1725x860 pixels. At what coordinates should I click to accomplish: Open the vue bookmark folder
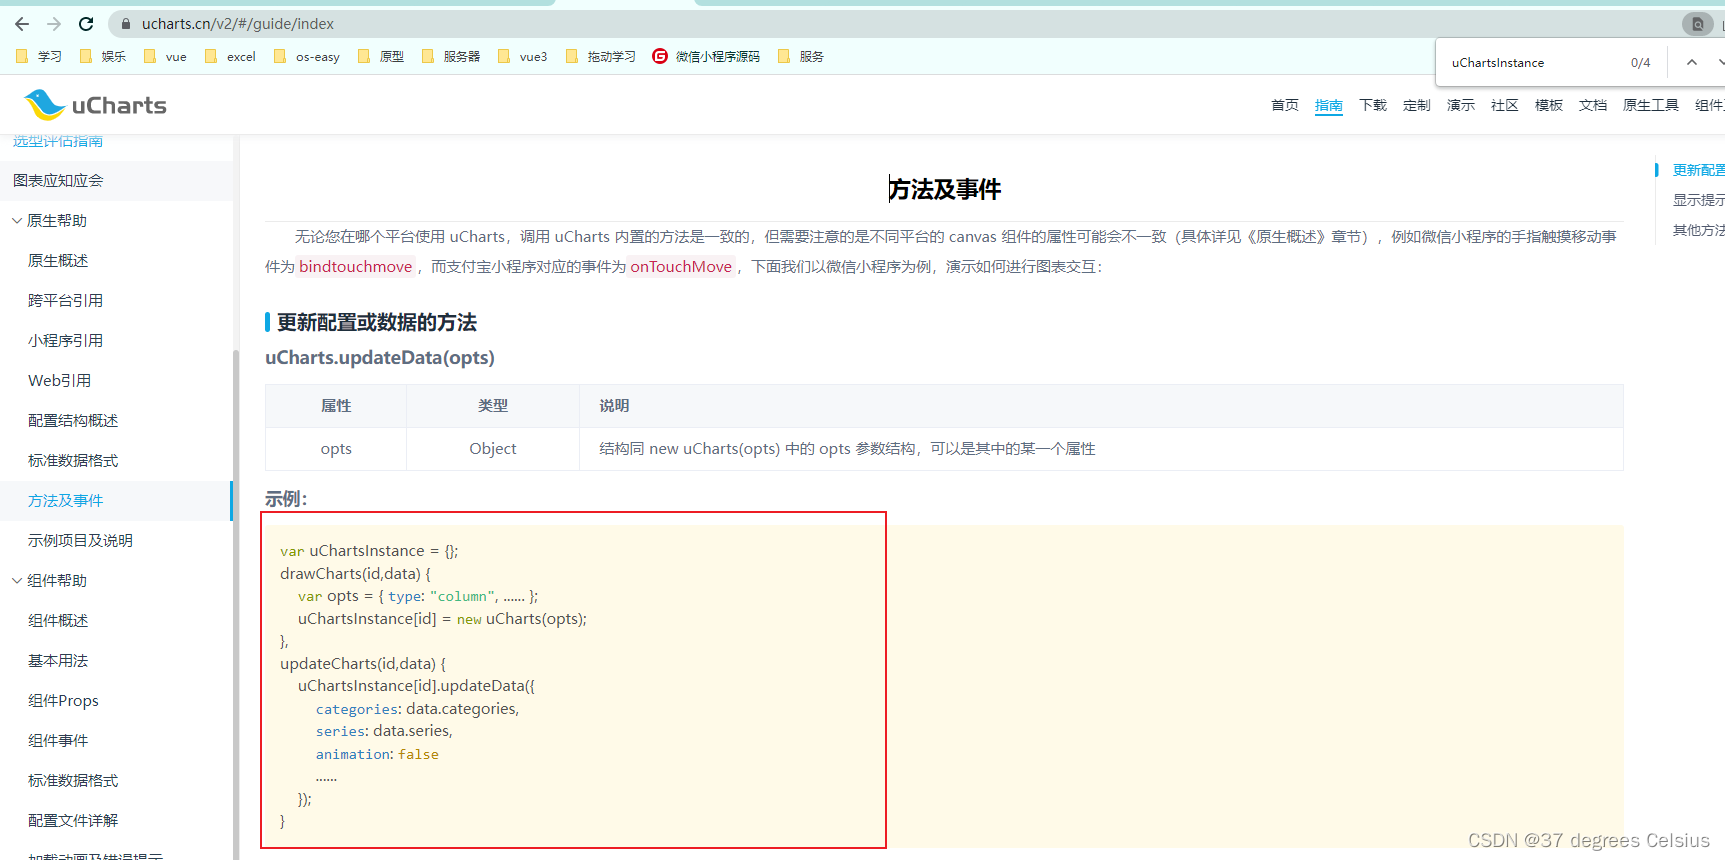165,56
